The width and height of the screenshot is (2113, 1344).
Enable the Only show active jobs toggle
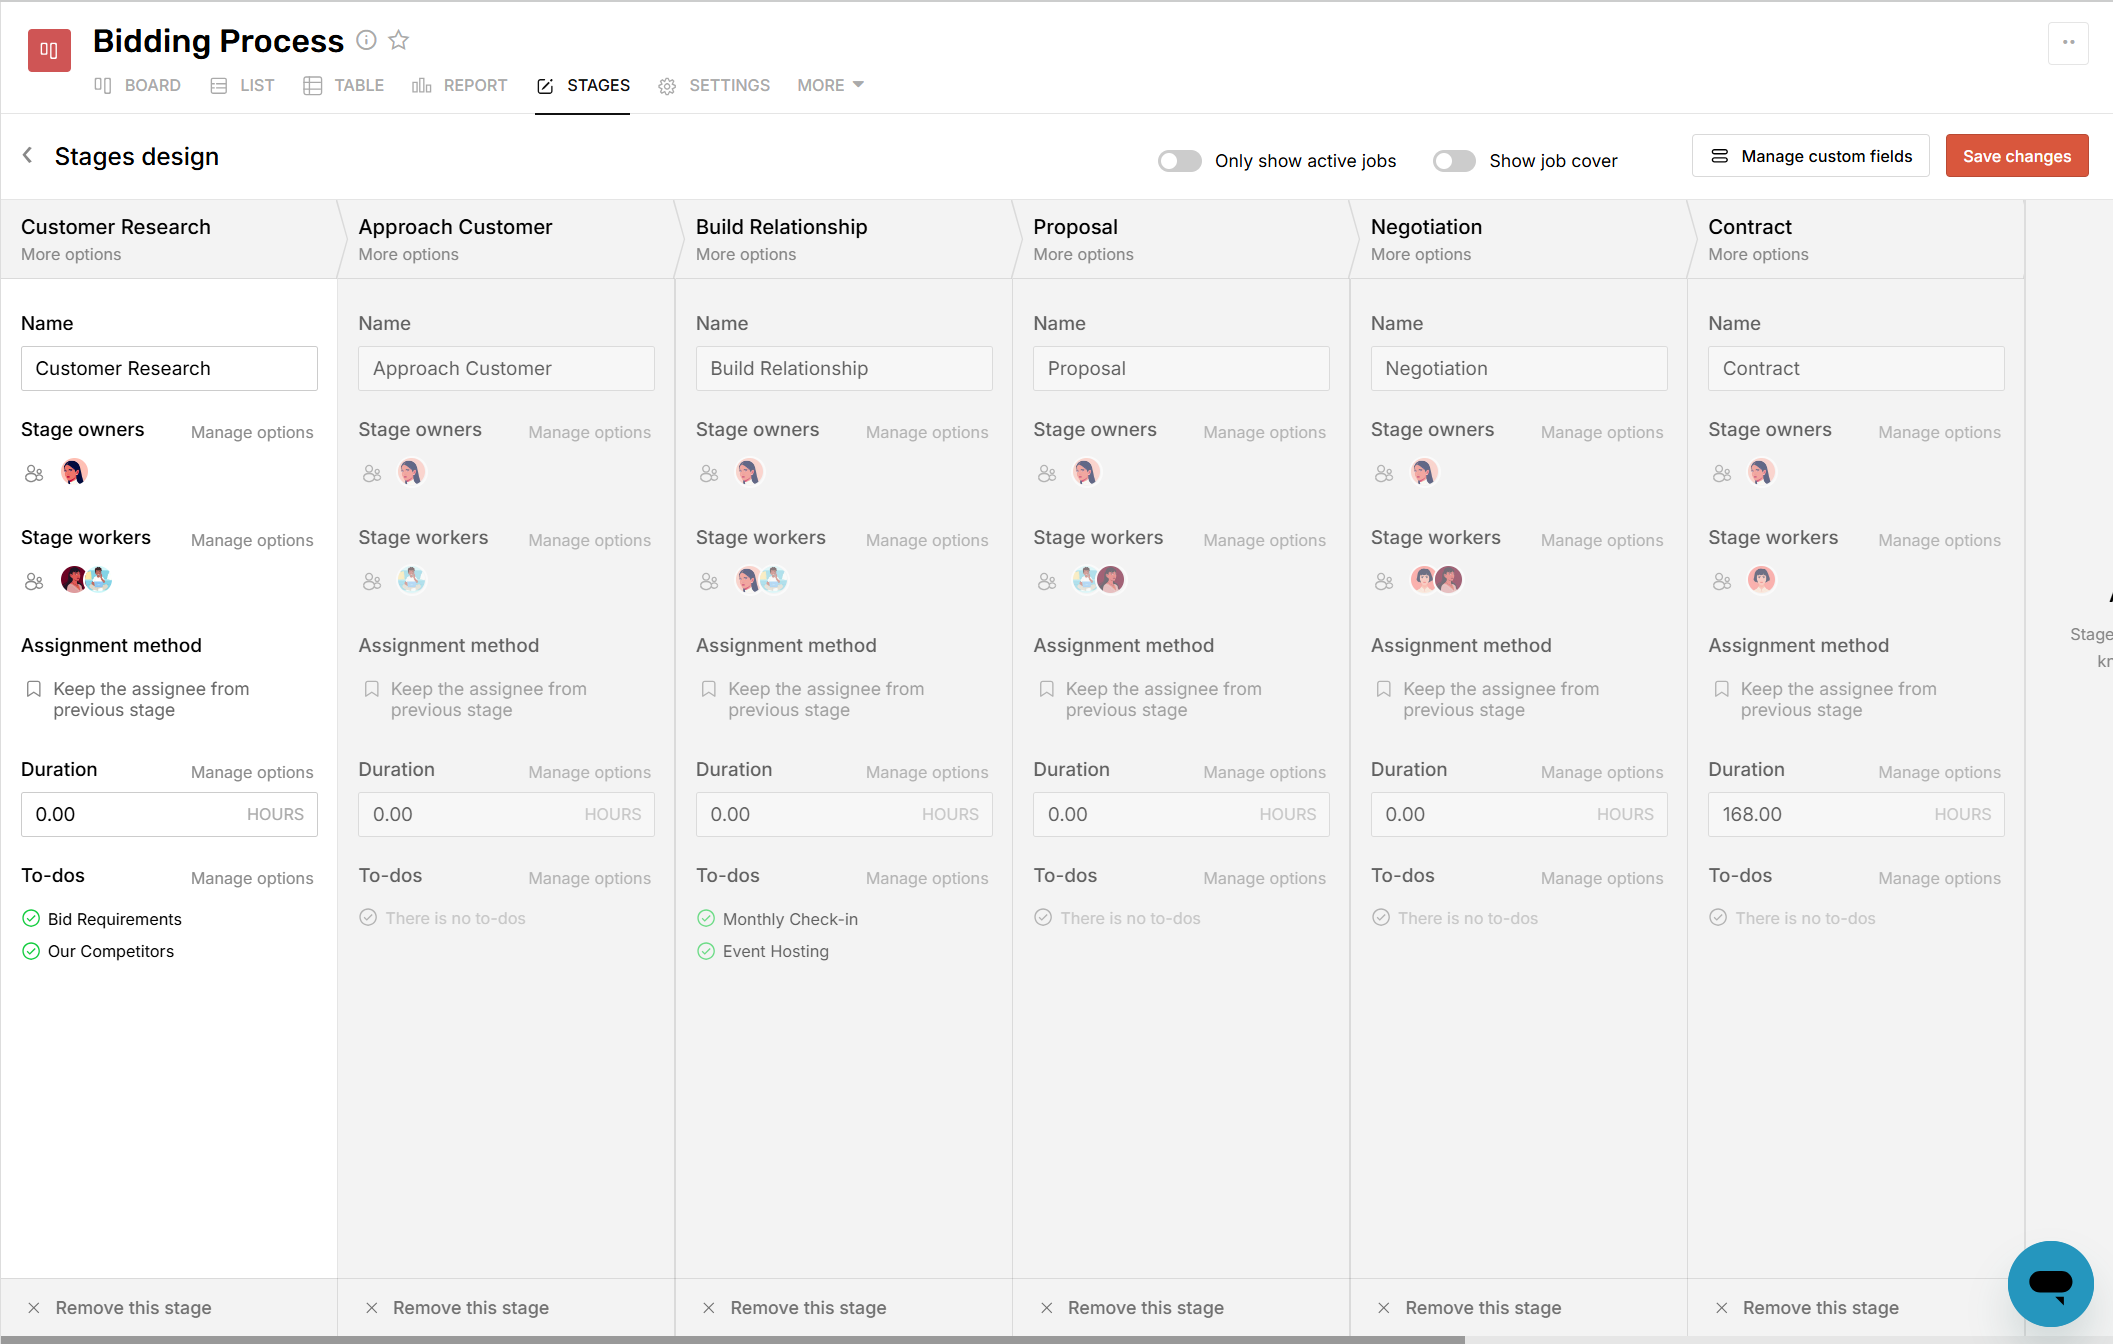[x=1180, y=160]
